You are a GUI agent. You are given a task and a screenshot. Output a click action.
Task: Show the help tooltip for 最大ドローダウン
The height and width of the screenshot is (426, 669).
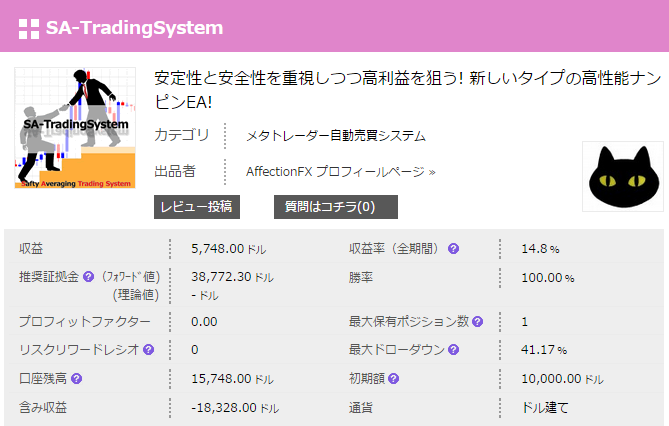(453, 350)
